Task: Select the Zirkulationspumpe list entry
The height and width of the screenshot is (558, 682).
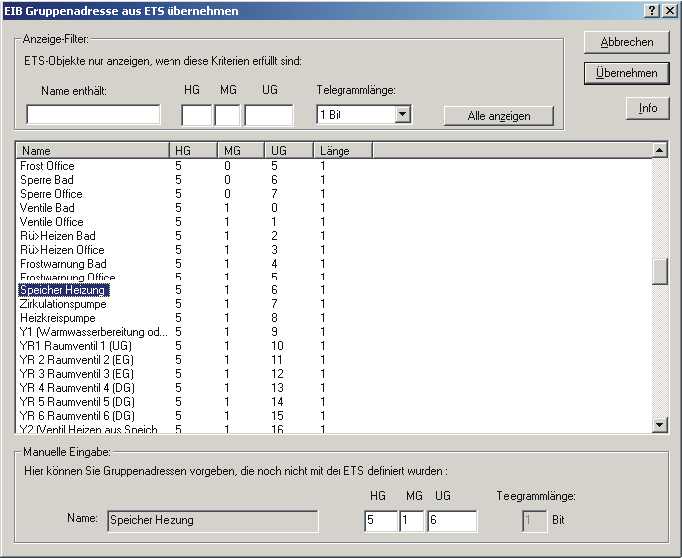Action: coord(56,304)
